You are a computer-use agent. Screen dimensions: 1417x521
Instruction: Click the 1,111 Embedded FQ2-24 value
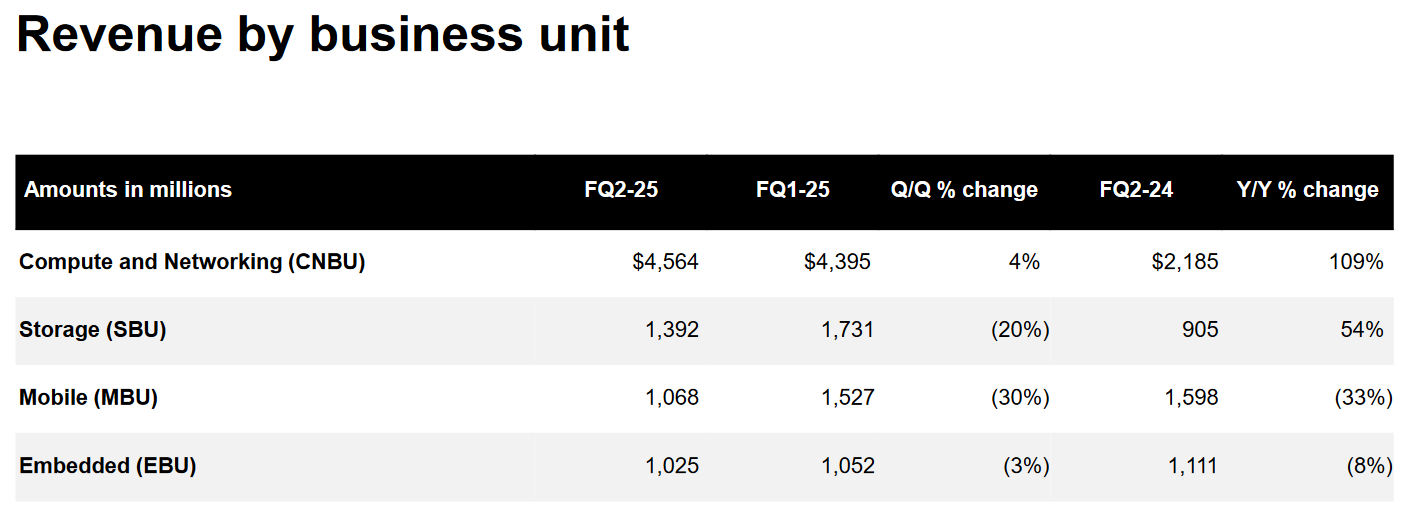pos(1192,466)
